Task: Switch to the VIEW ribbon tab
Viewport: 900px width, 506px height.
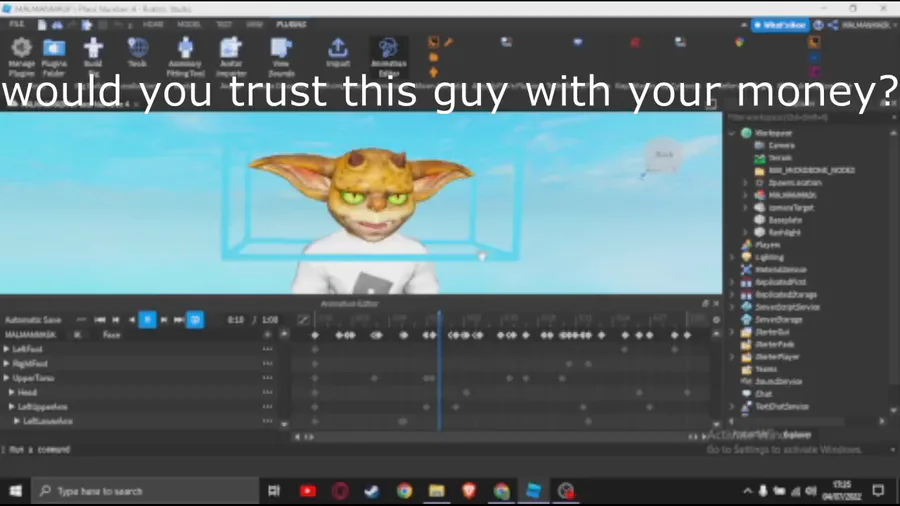Action: click(x=254, y=24)
